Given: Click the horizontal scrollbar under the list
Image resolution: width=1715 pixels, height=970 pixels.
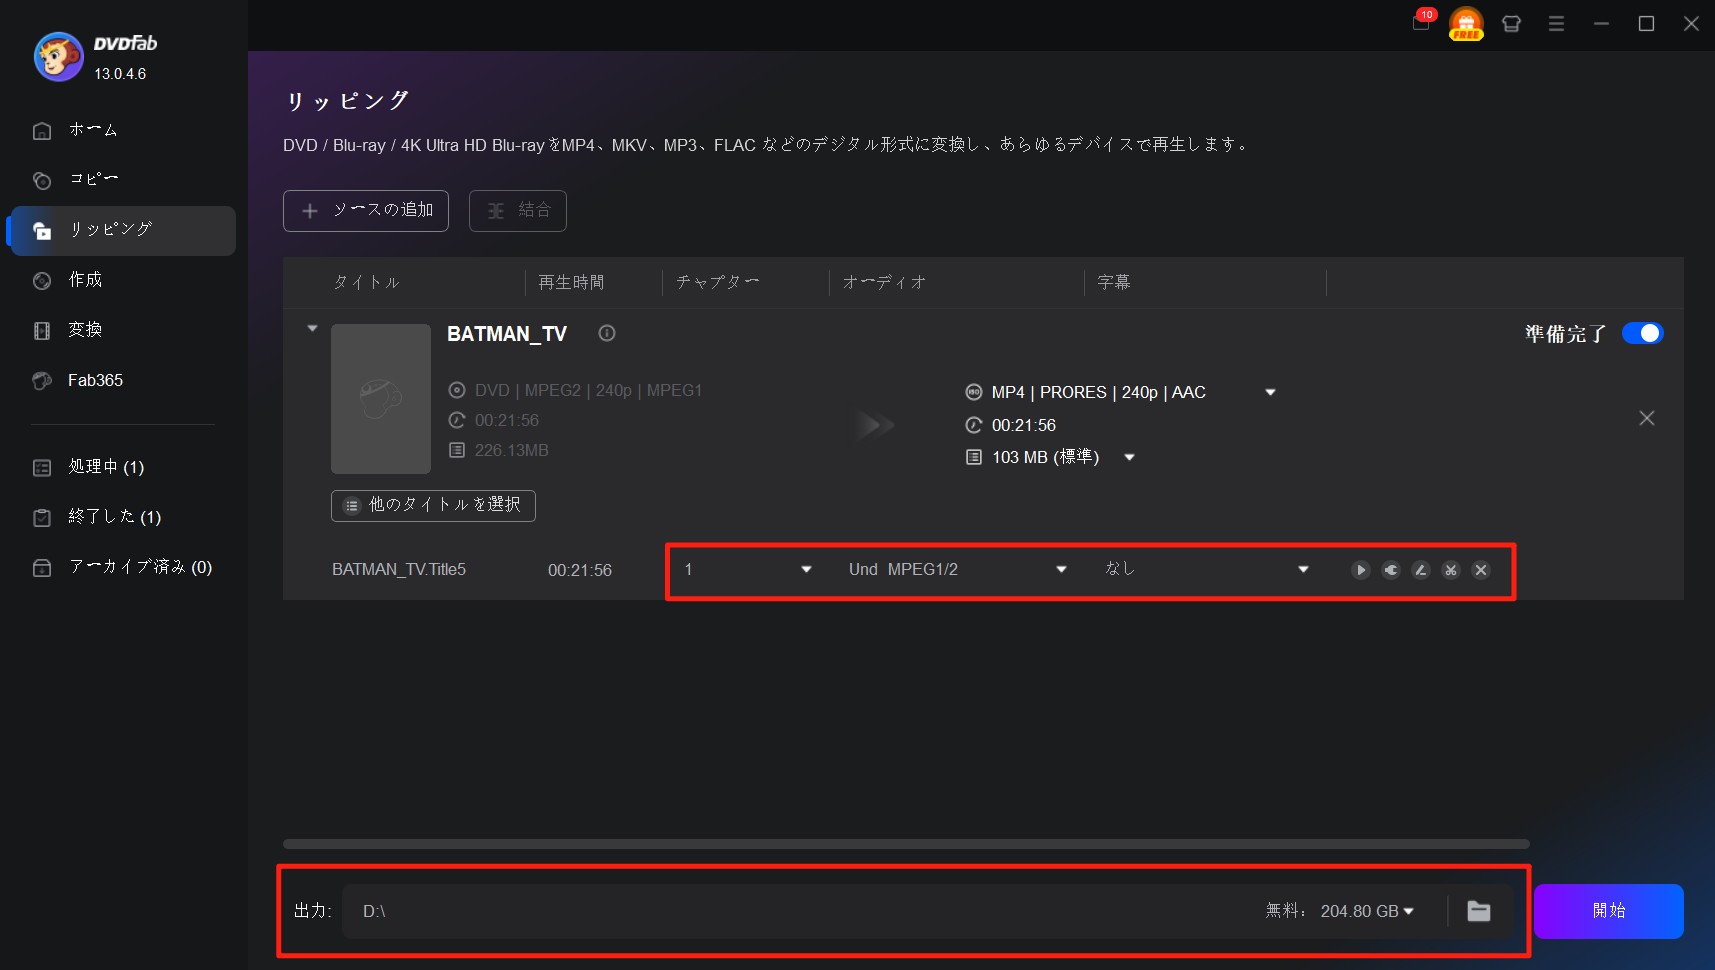Looking at the screenshot, I should coord(905,844).
